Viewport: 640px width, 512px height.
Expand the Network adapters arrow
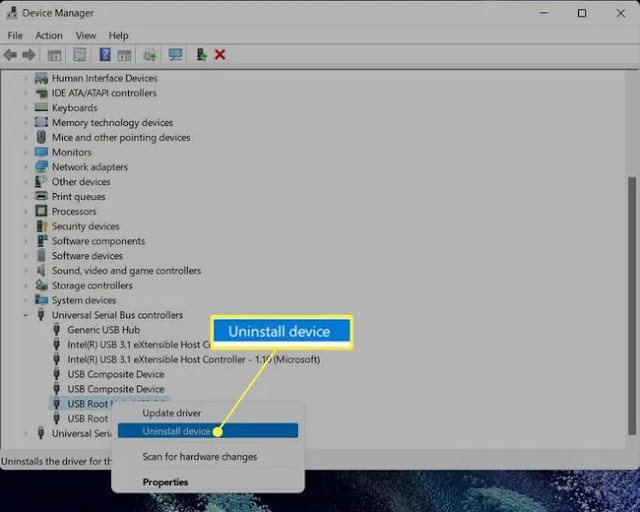click(x=26, y=167)
